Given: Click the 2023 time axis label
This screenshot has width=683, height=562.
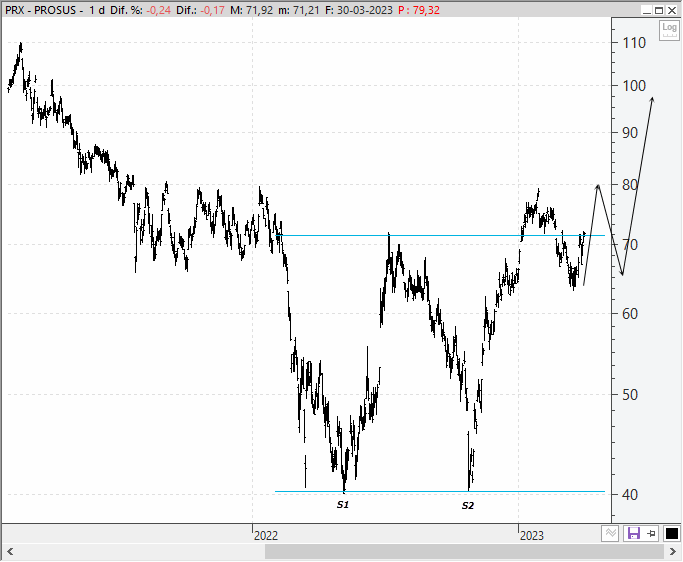Looking at the screenshot, I should tap(531, 535).
